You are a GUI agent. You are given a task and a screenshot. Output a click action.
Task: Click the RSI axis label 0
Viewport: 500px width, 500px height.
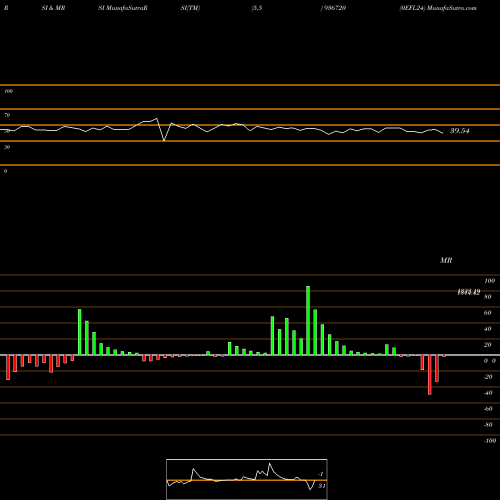pyautogui.click(x=5, y=171)
